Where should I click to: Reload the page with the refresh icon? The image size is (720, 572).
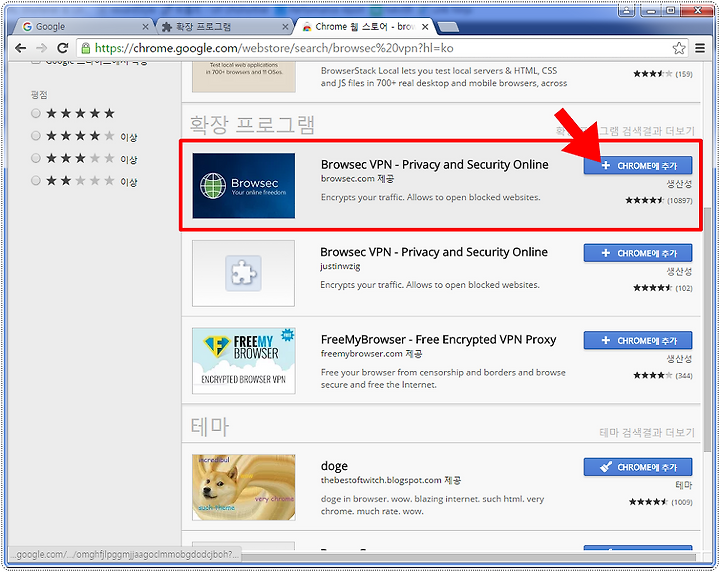click(x=62, y=48)
